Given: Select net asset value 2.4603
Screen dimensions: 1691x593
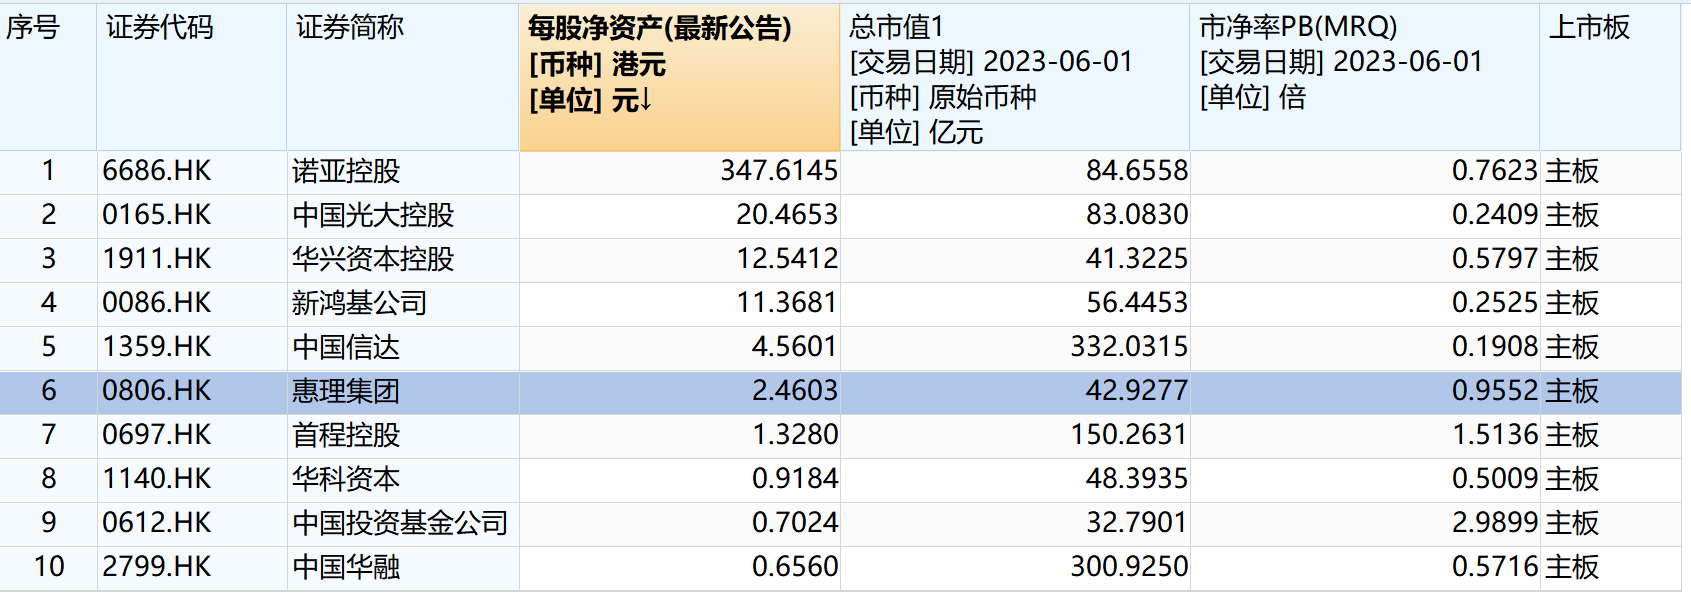Looking at the screenshot, I should 795,391.
